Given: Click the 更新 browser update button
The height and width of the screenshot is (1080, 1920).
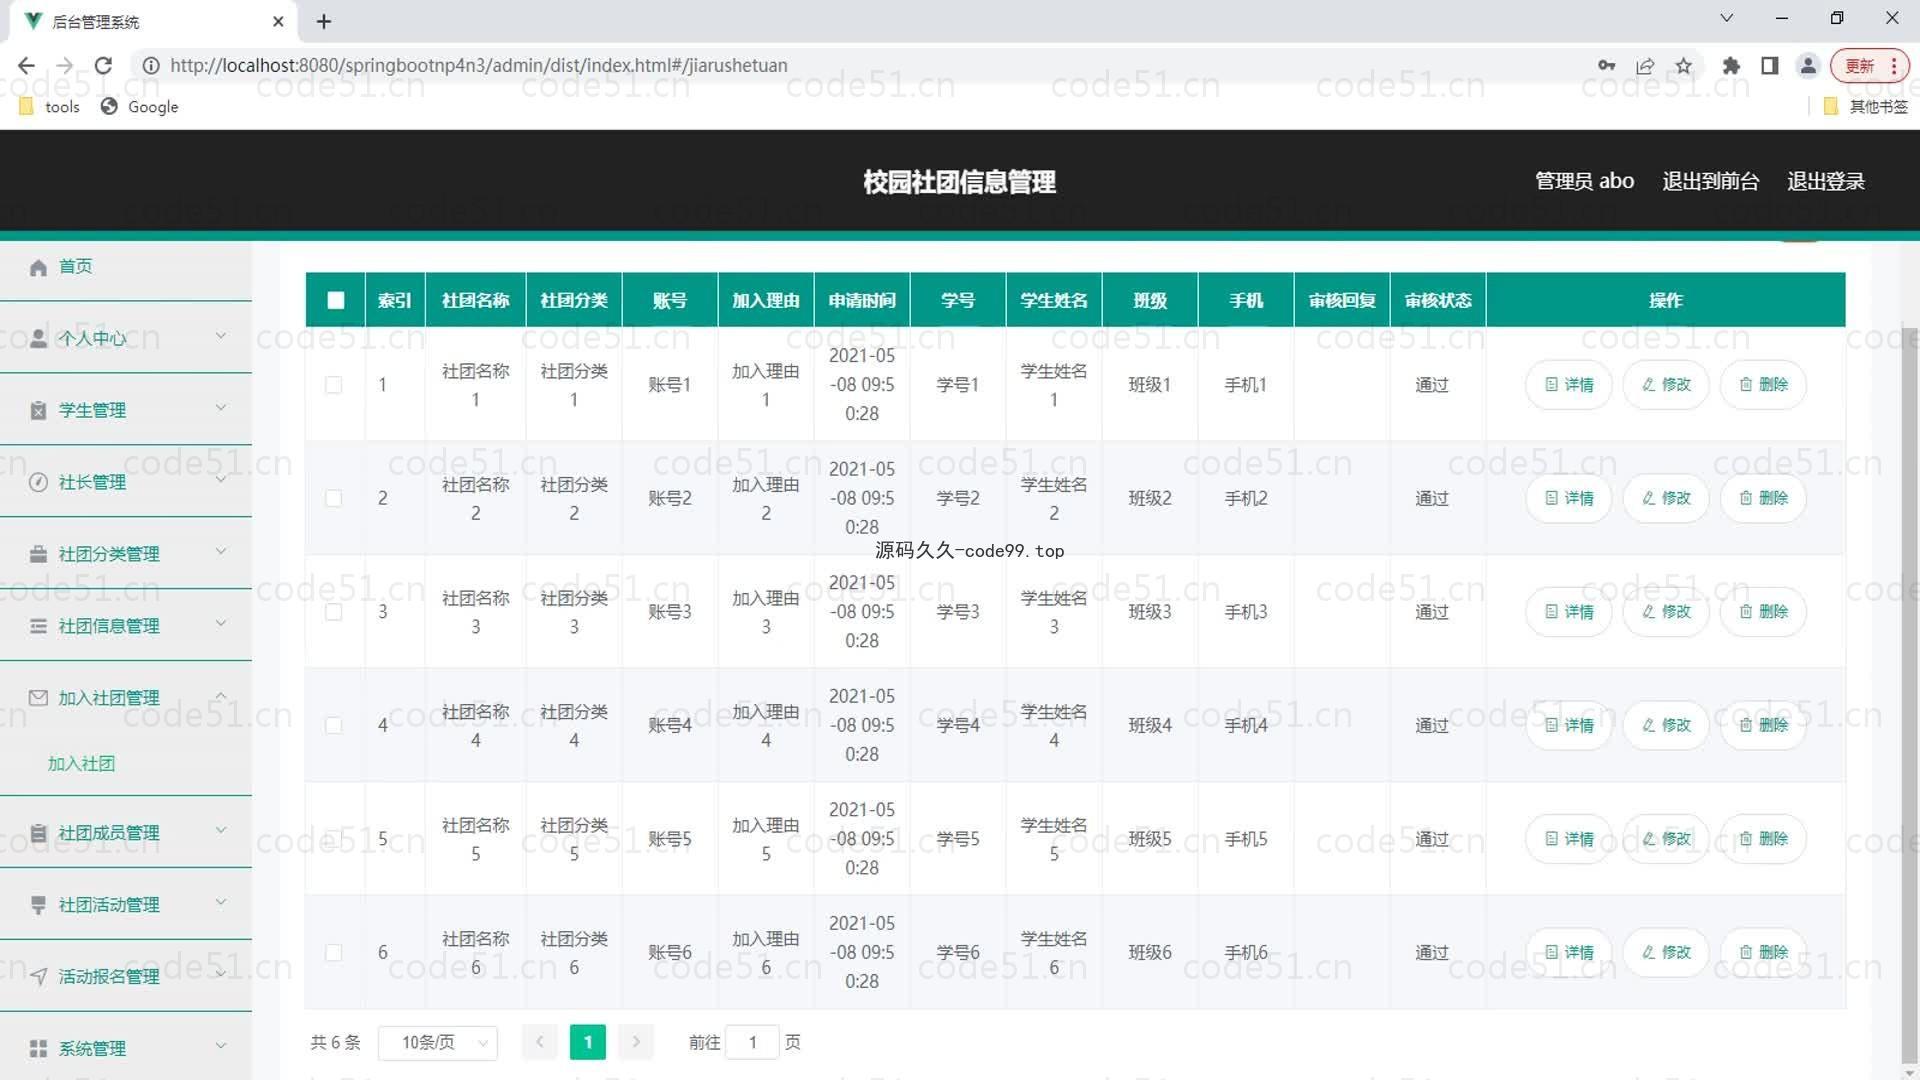Looking at the screenshot, I should [1870, 66].
